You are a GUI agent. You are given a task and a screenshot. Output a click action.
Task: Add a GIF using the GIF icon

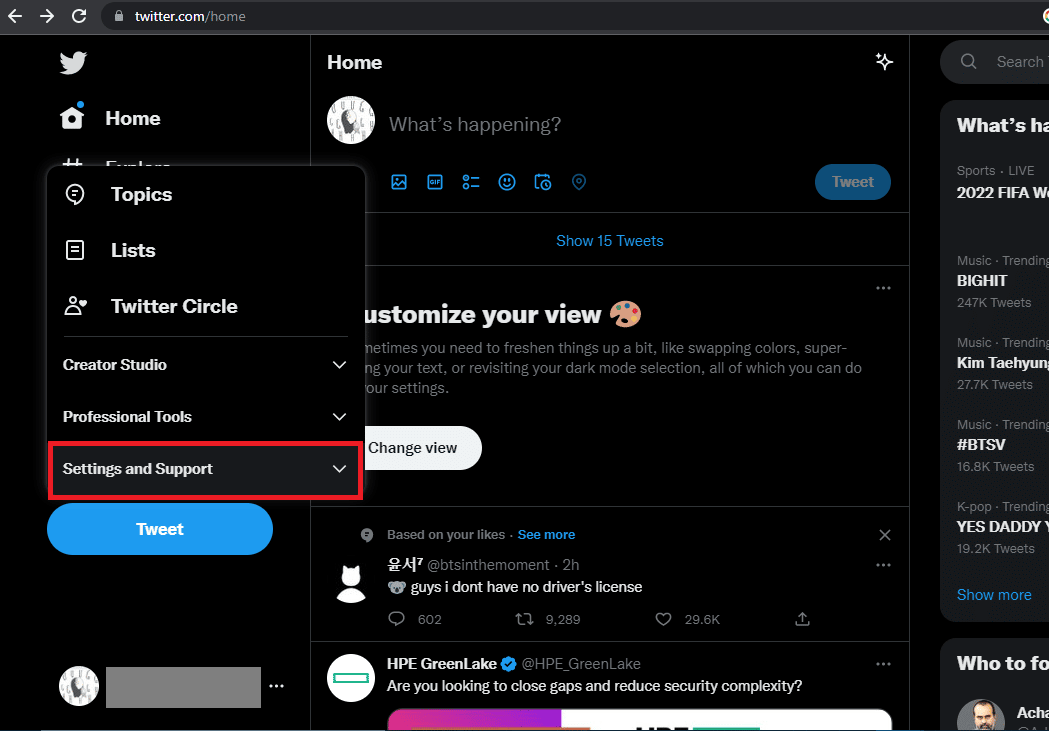(435, 182)
